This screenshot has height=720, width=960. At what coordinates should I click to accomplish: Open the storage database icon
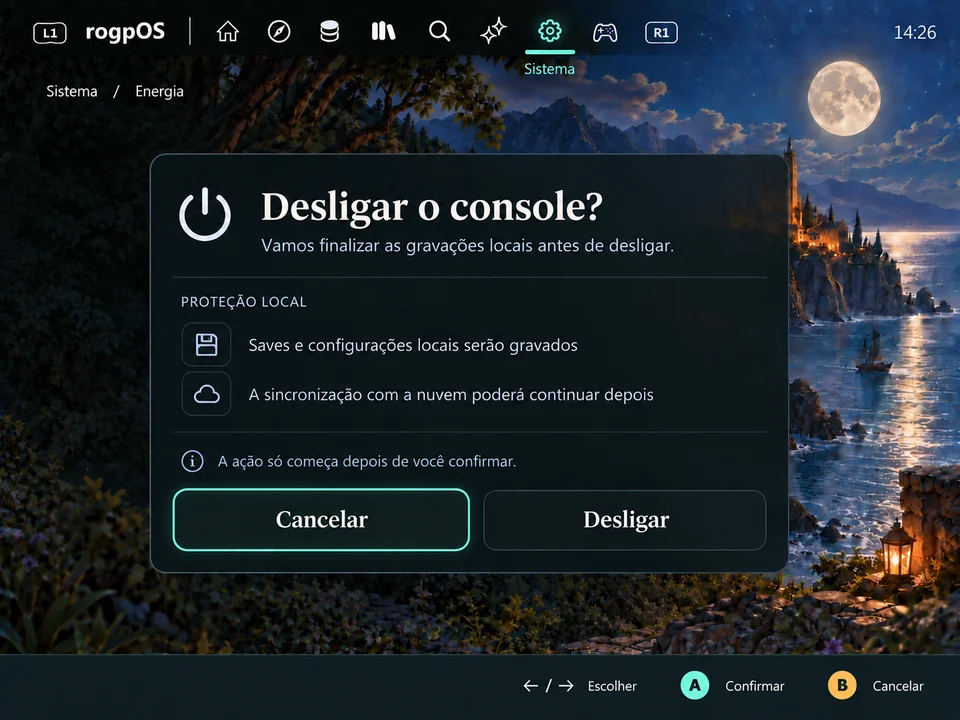click(x=329, y=31)
